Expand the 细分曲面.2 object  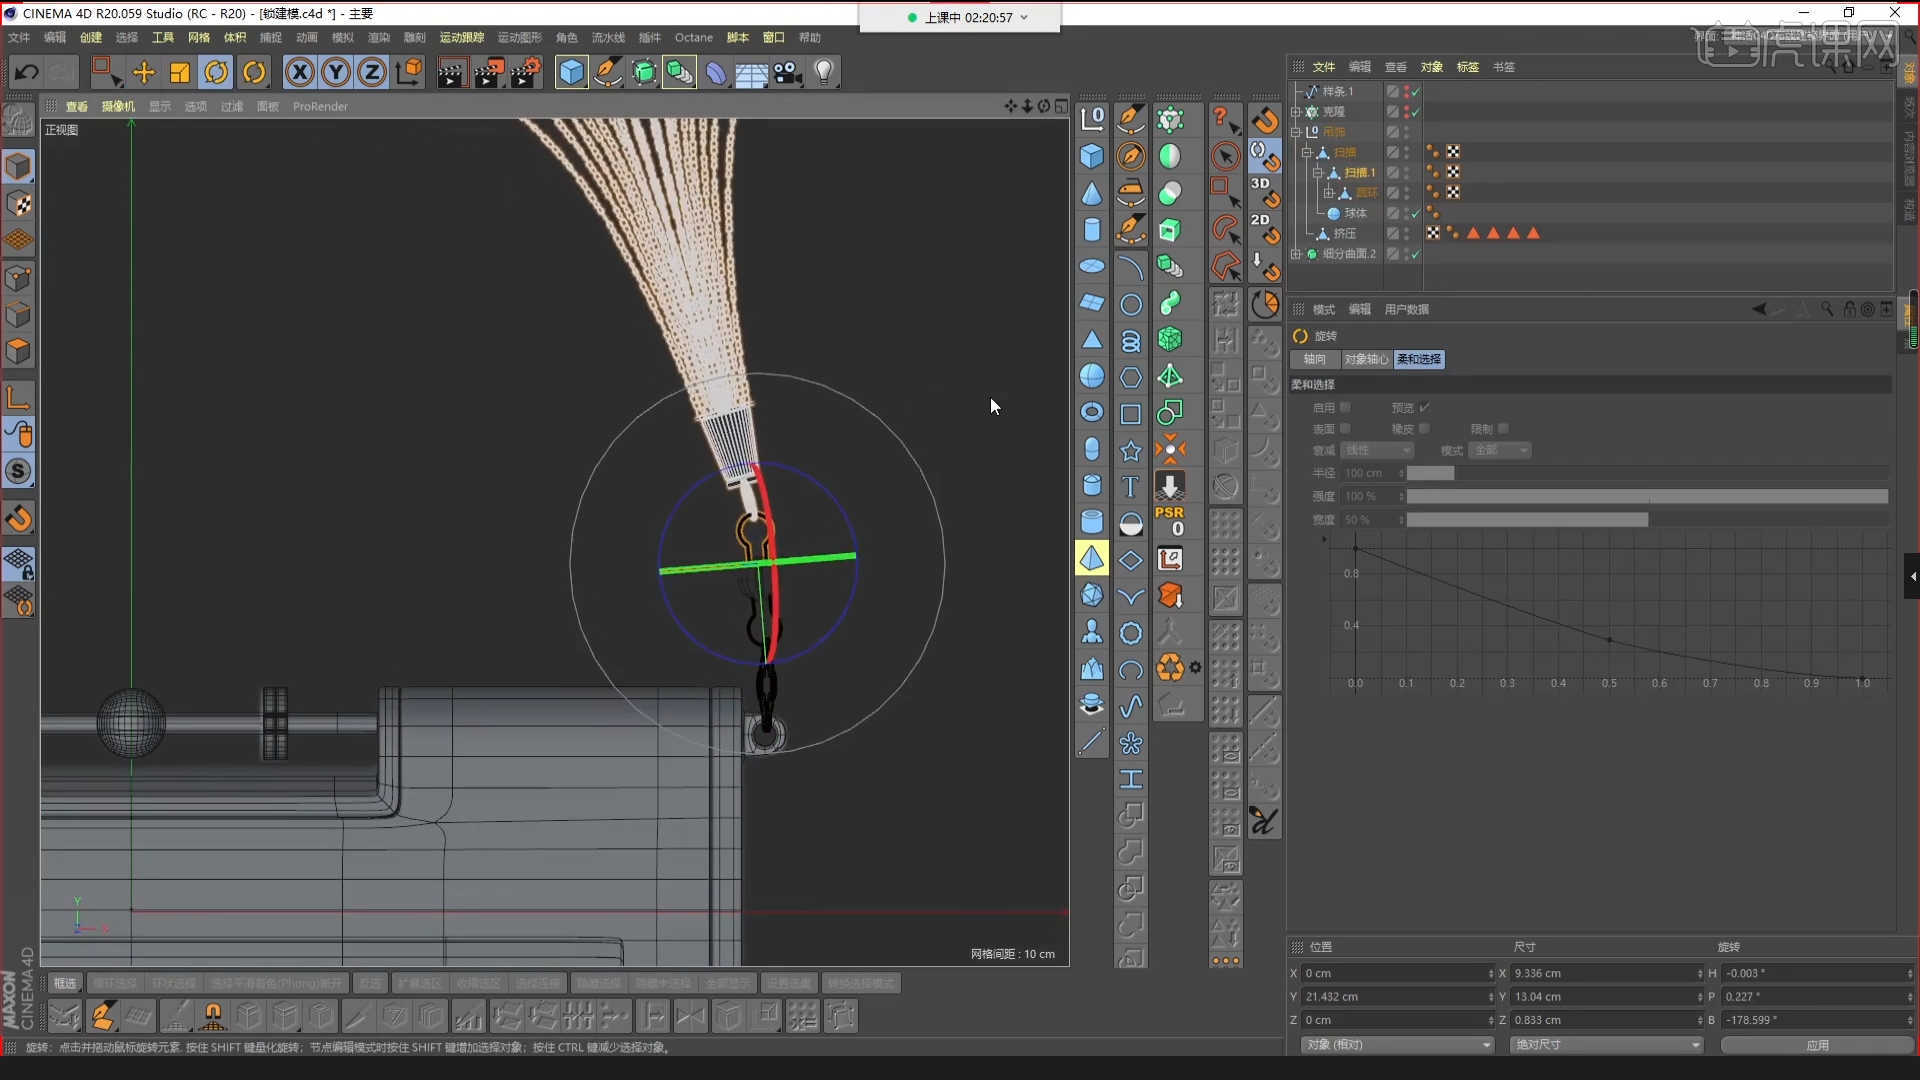pyautogui.click(x=1296, y=254)
